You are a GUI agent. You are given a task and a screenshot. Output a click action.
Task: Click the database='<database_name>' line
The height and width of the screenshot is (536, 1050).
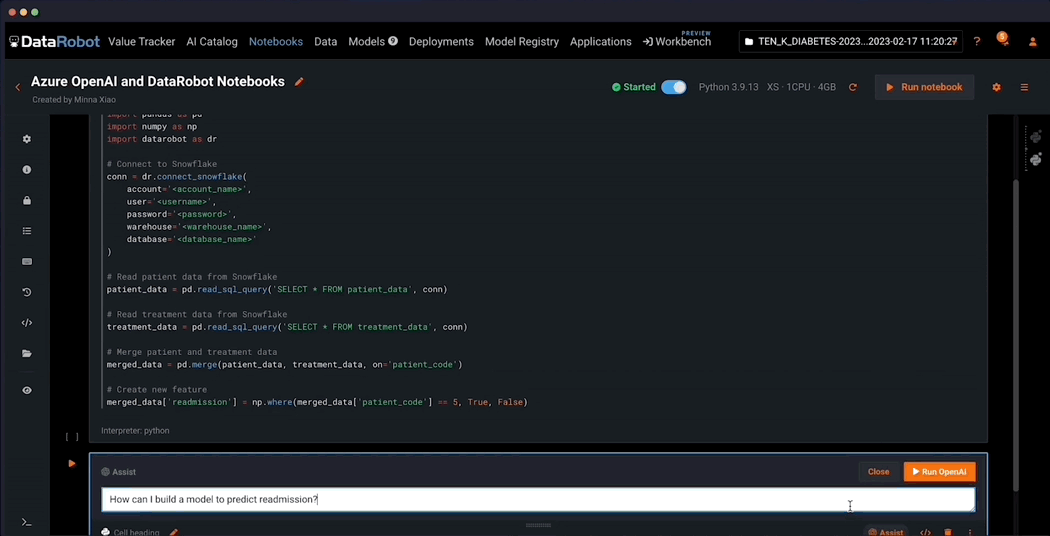(x=191, y=239)
